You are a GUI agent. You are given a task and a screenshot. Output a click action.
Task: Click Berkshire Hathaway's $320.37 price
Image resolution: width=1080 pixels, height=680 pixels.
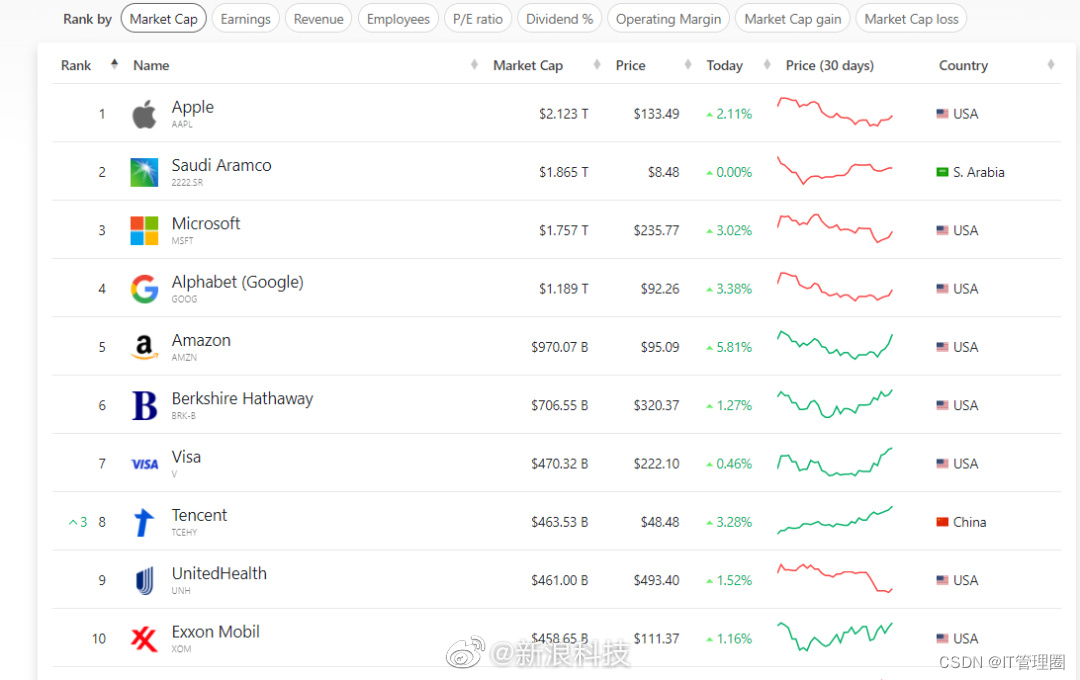pyautogui.click(x=656, y=405)
